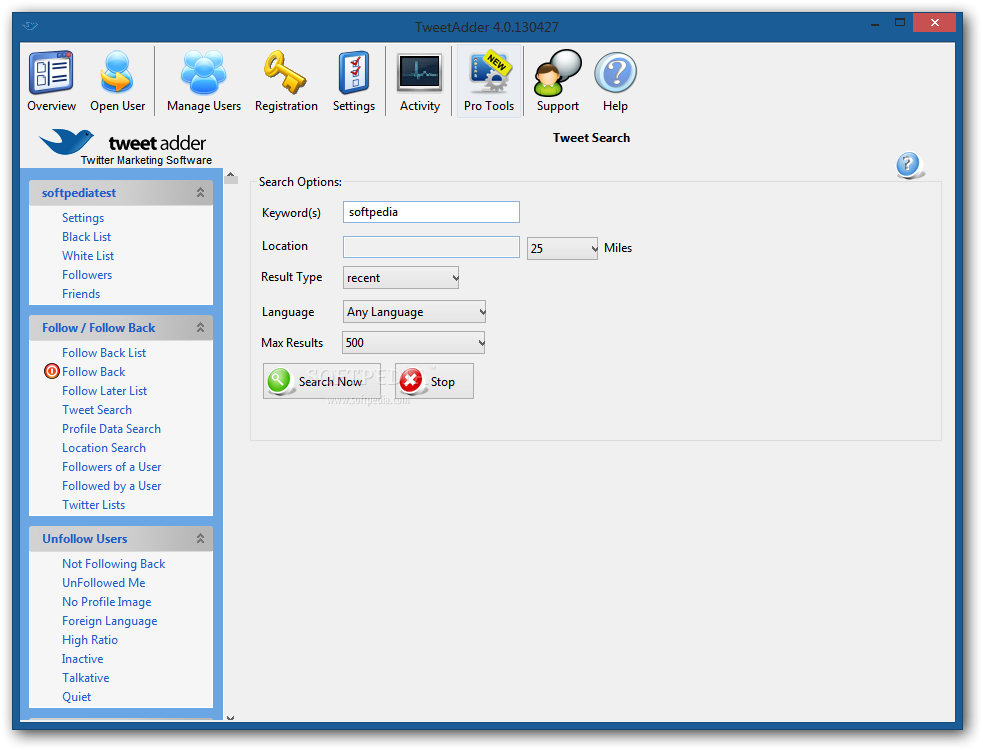
Task: Open Not Following Back
Action: 113,564
